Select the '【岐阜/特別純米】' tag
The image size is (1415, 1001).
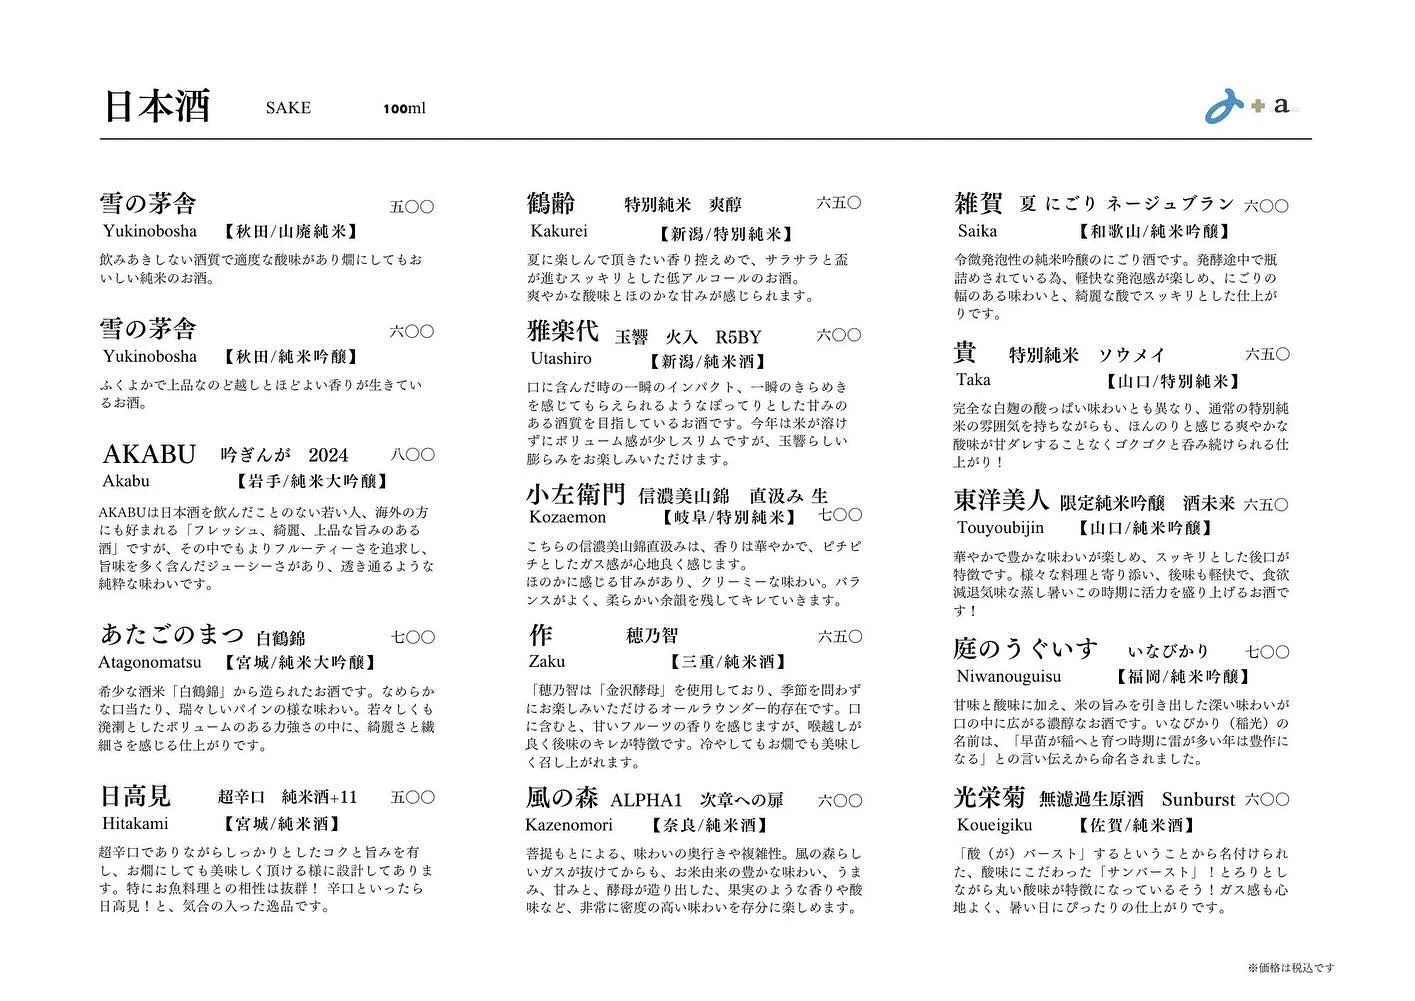[x=728, y=518]
